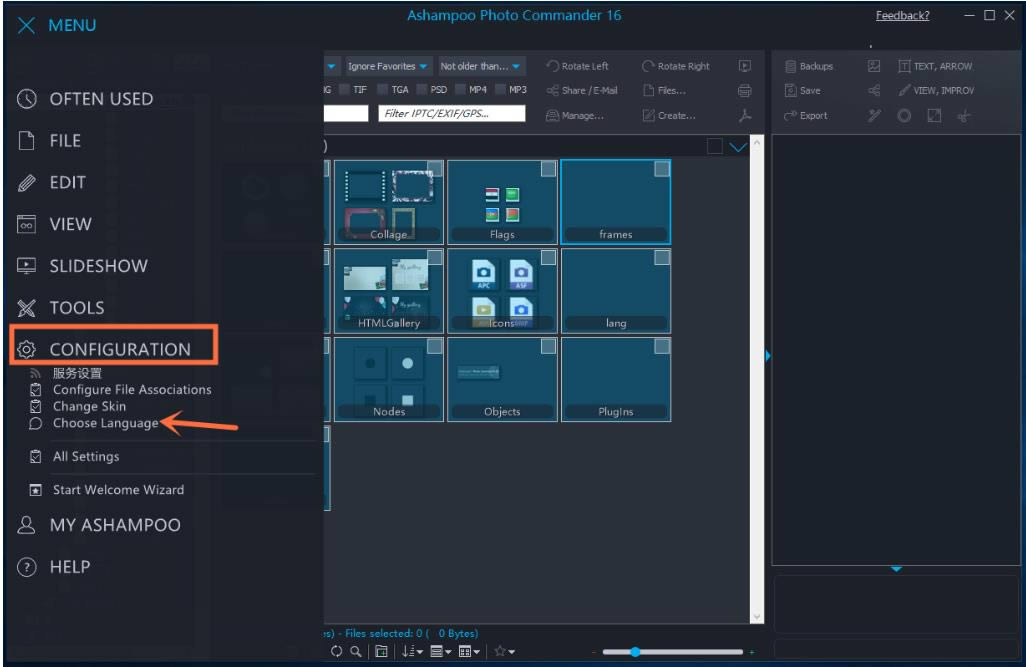Open the VIEW, IMPROV tools

pyautogui.click(x=936, y=90)
